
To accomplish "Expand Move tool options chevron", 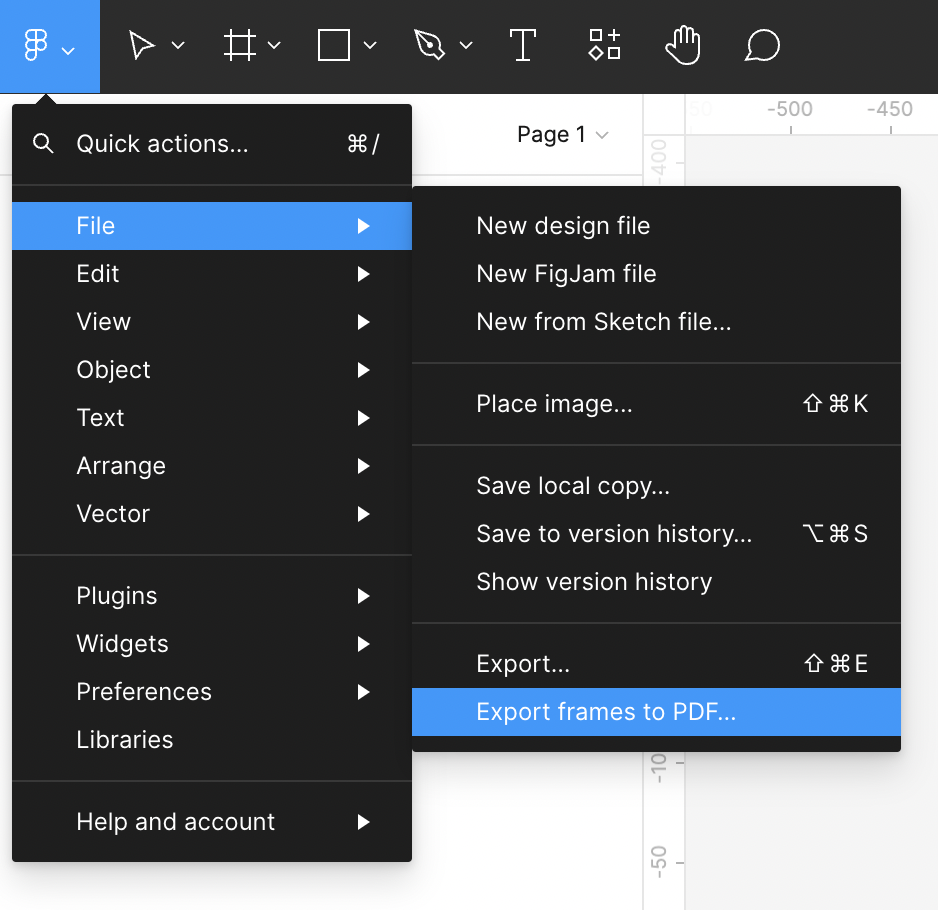I will (x=178, y=45).
